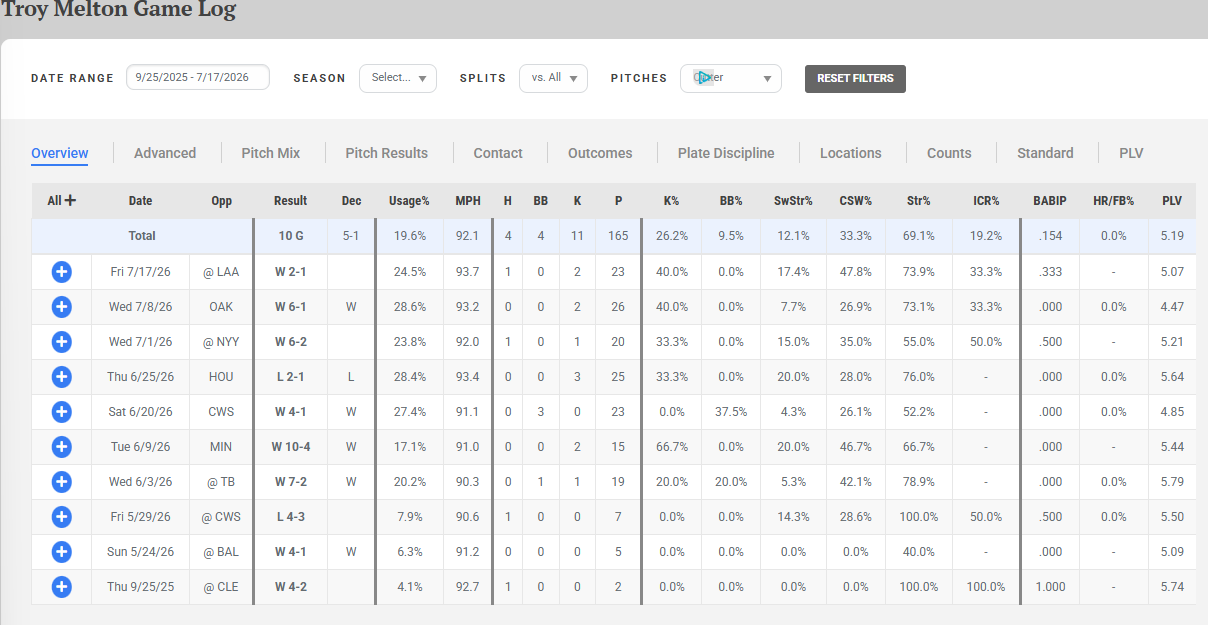
Task: Expand the Thu 6/25/26 HOU row
Action: (61, 377)
